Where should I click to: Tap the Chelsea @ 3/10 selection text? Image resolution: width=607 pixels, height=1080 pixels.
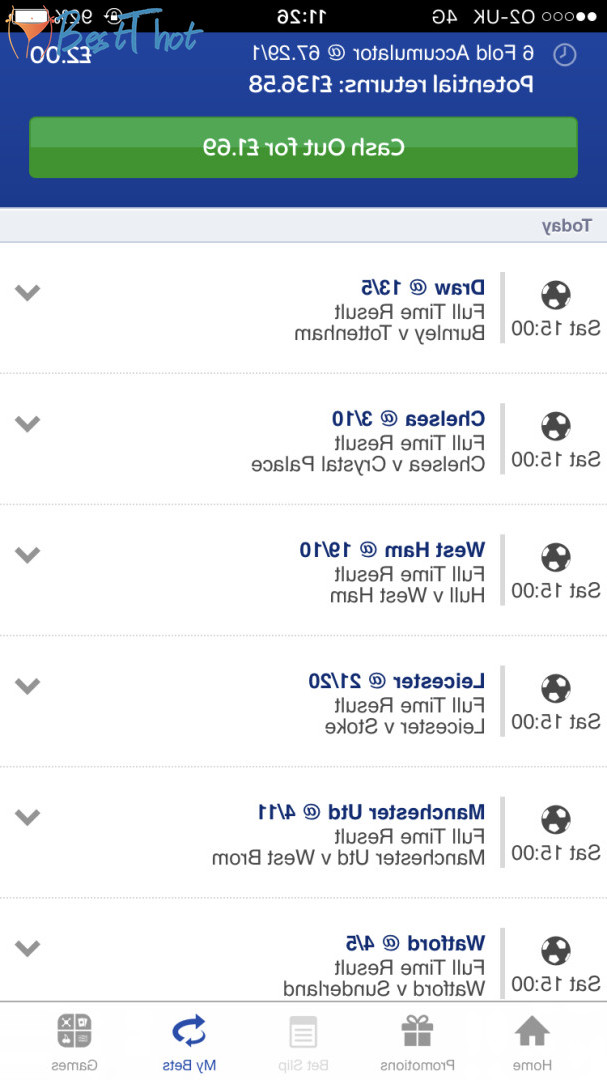[x=408, y=418]
